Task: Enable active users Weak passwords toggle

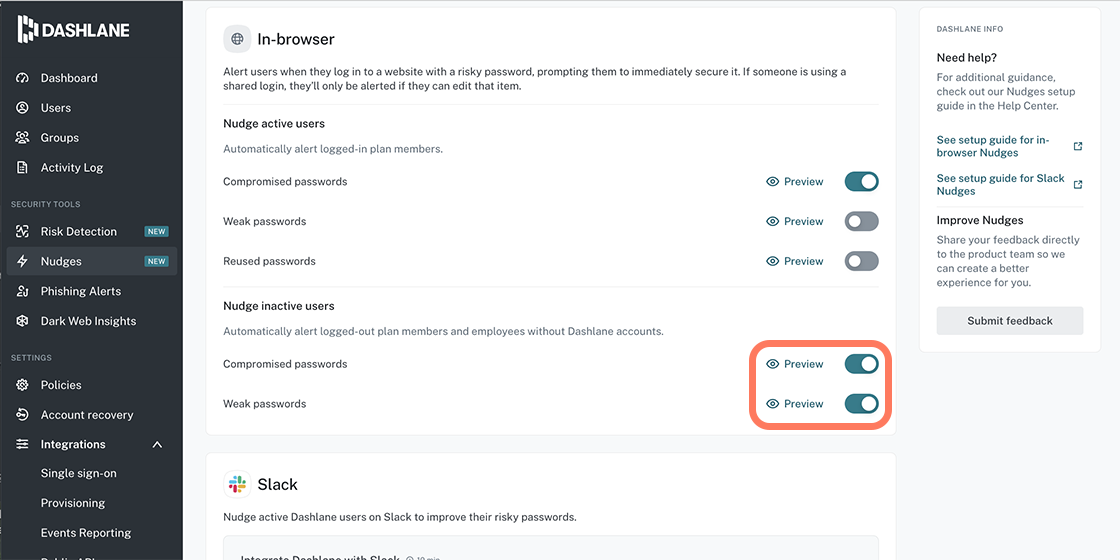Action: click(861, 221)
